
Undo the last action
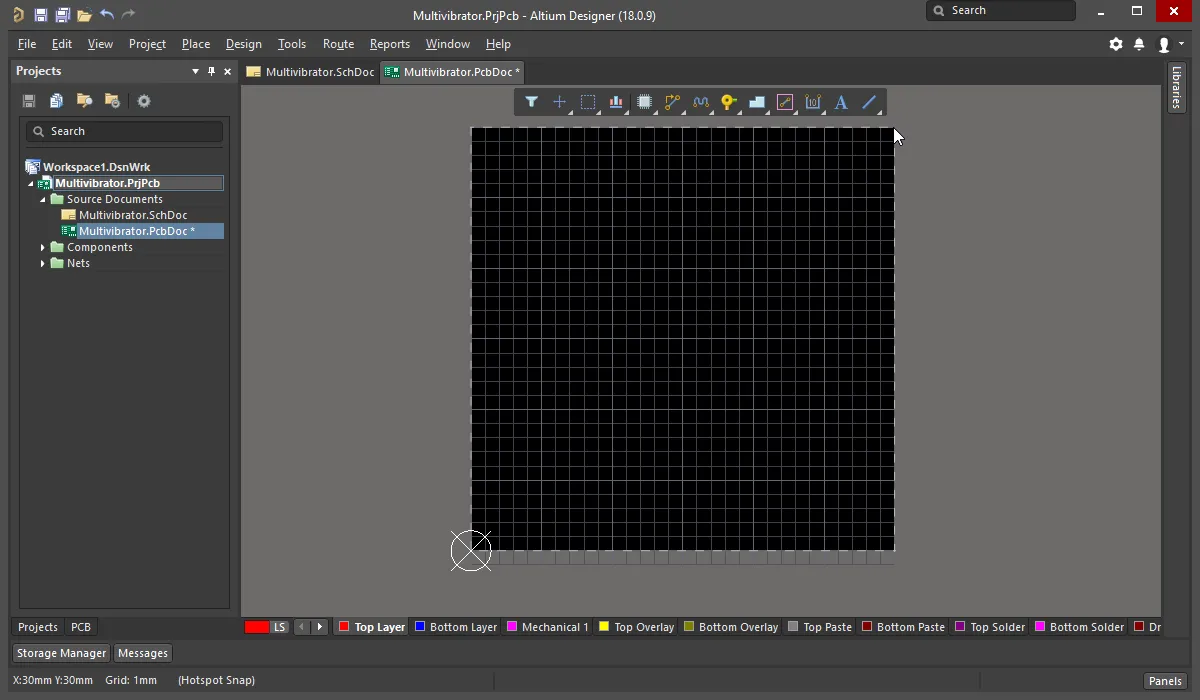tap(107, 15)
